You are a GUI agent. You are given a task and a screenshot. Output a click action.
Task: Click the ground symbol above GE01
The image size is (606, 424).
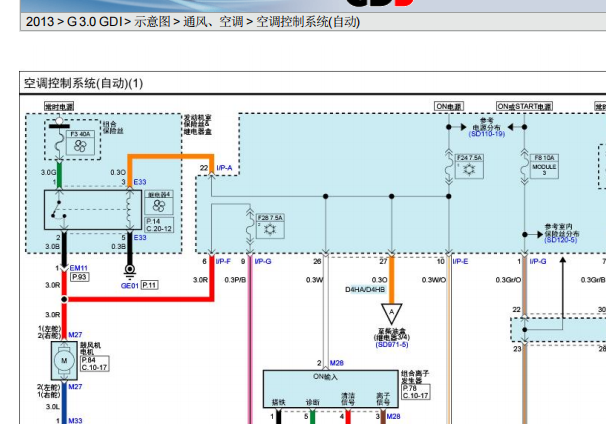pyautogui.click(x=130, y=271)
